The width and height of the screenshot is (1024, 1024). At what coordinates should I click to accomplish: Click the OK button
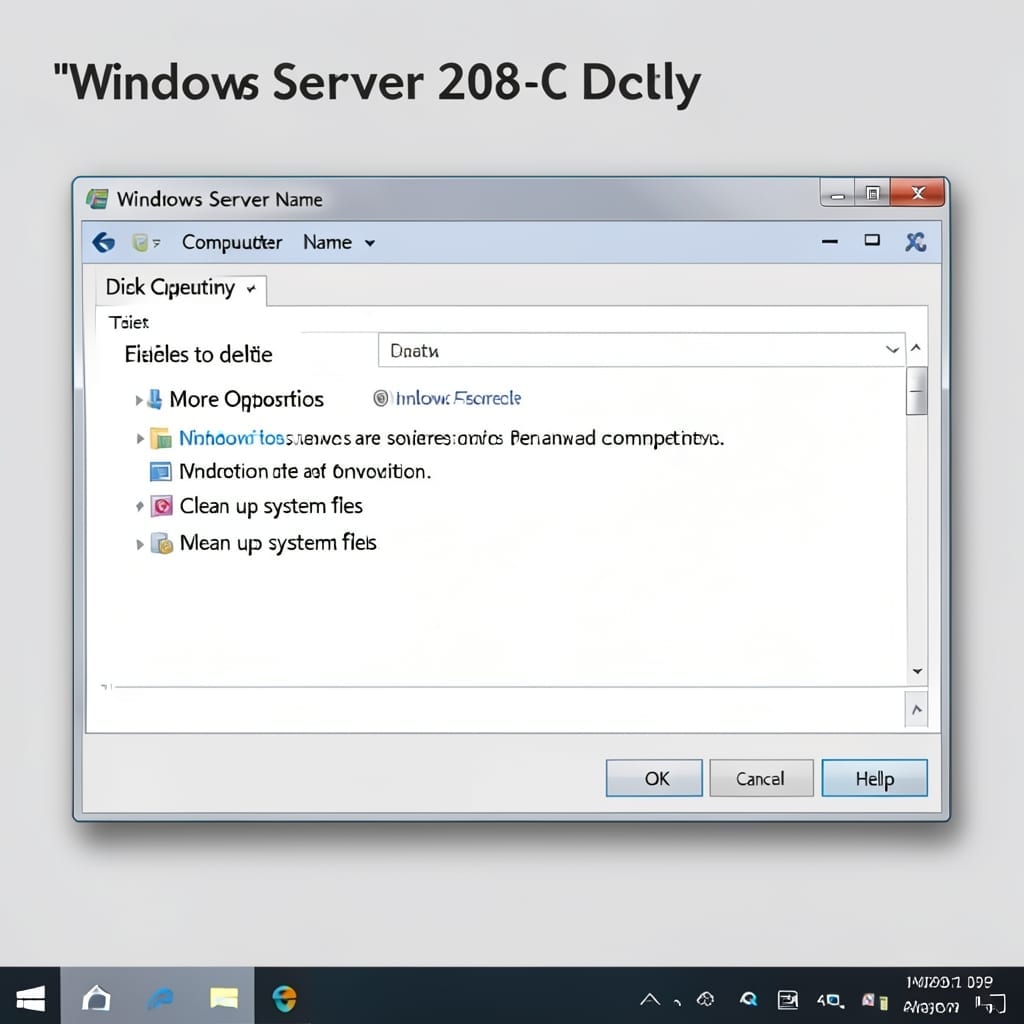[x=654, y=778]
